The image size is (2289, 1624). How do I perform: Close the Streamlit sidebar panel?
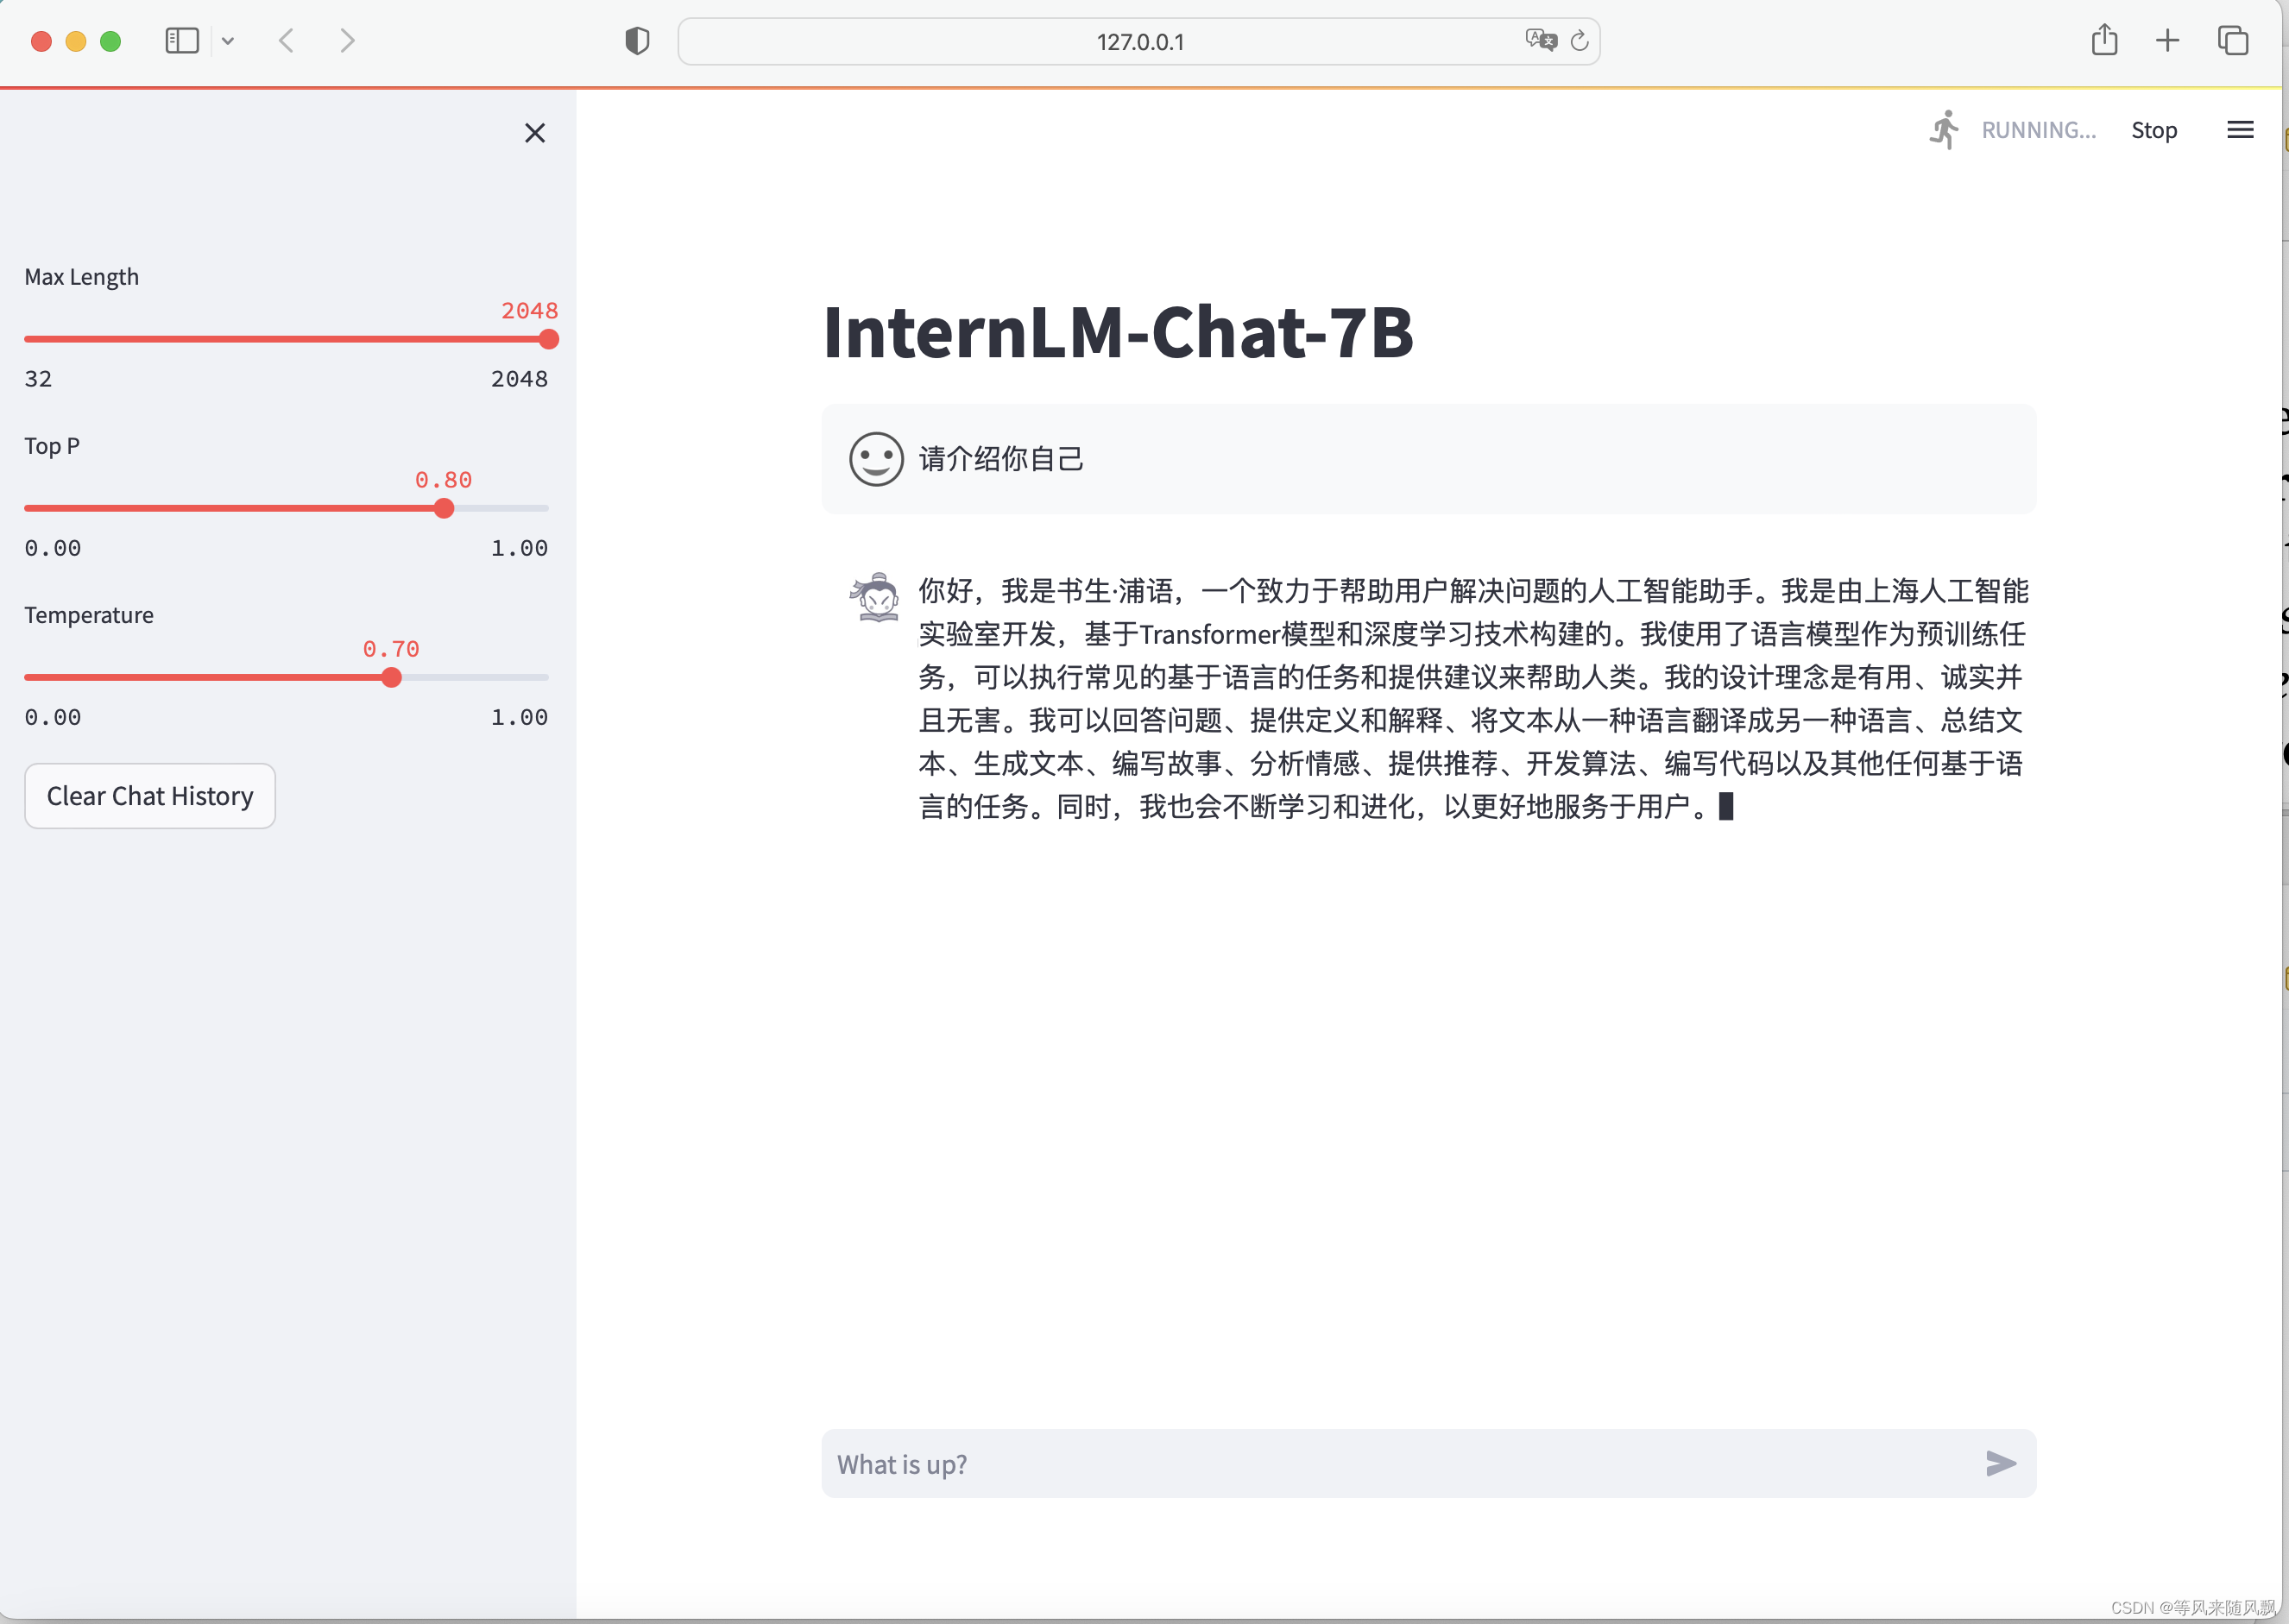535,133
